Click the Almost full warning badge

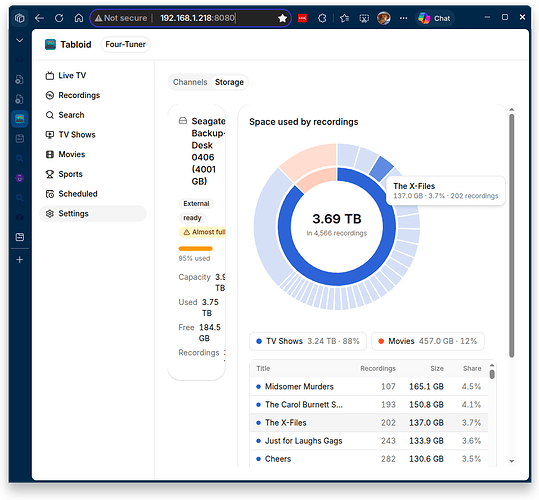(x=202, y=232)
